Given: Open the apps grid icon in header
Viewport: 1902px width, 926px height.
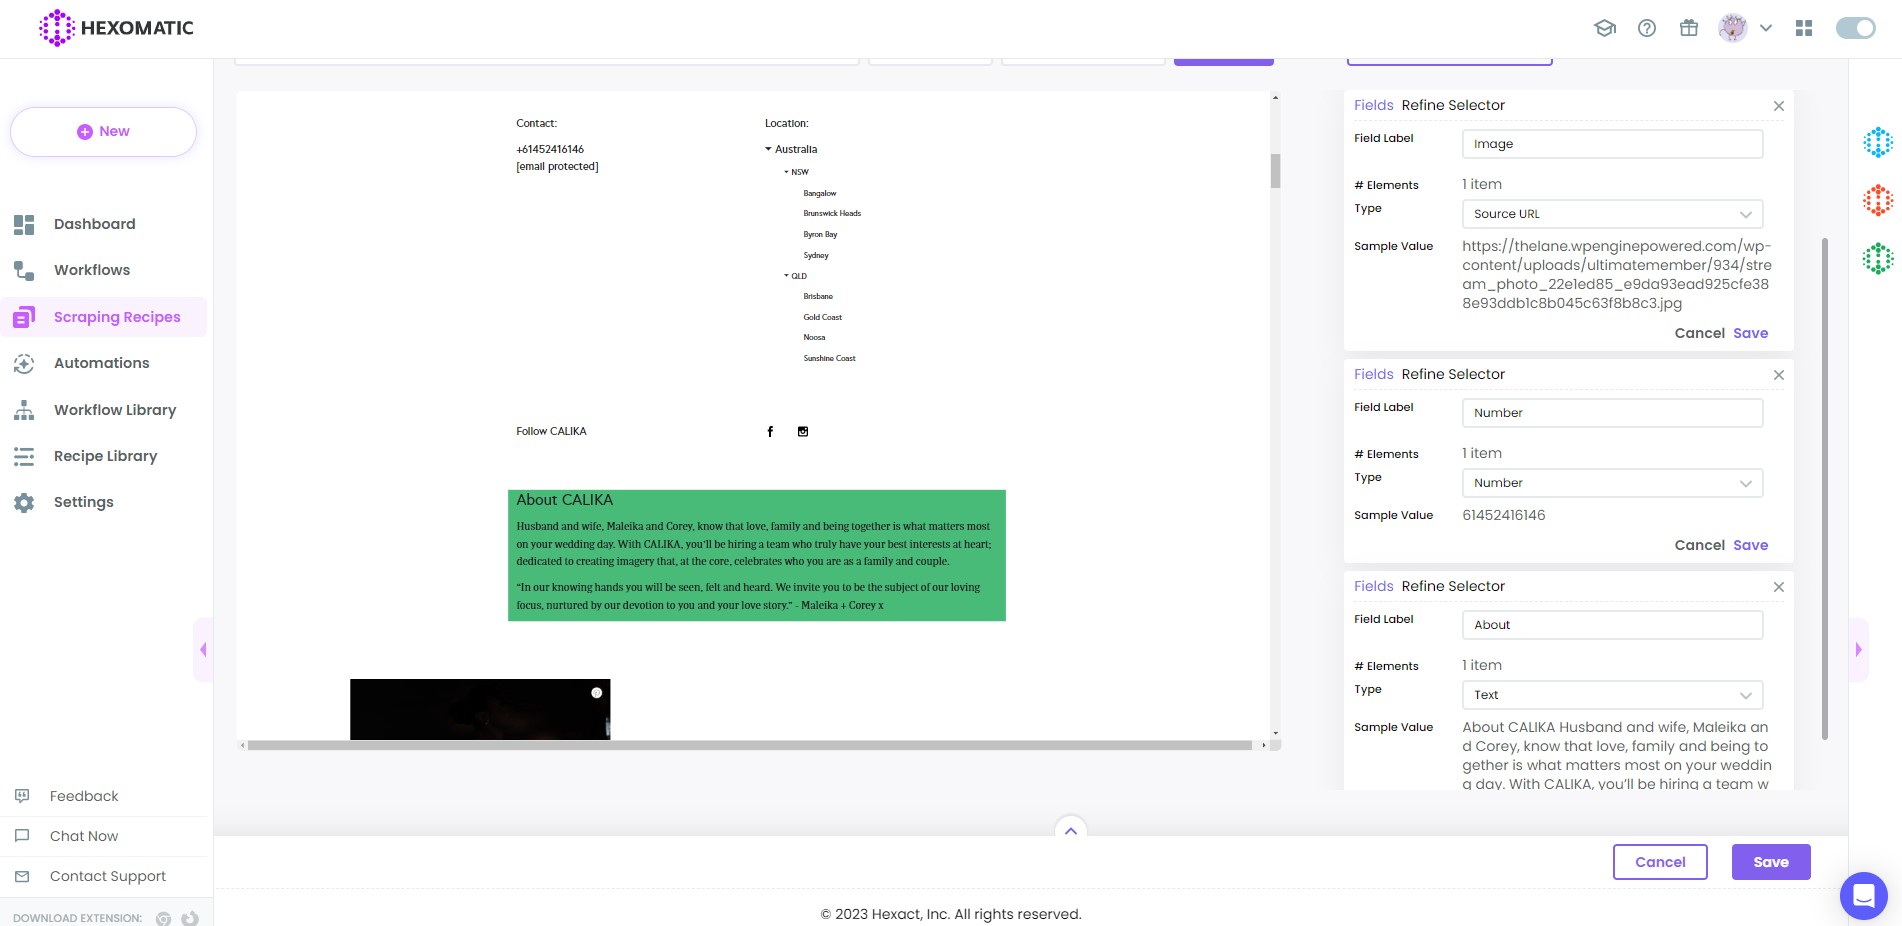Looking at the screenshot, I should pos(1805,28).
